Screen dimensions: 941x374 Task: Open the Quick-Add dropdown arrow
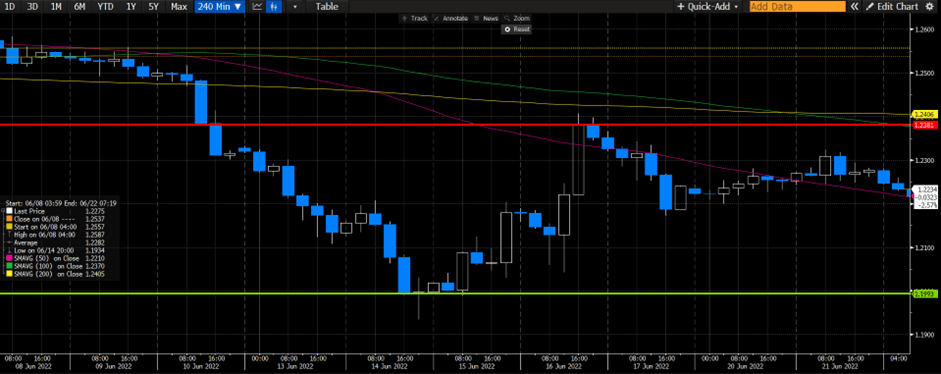point(736,7)
